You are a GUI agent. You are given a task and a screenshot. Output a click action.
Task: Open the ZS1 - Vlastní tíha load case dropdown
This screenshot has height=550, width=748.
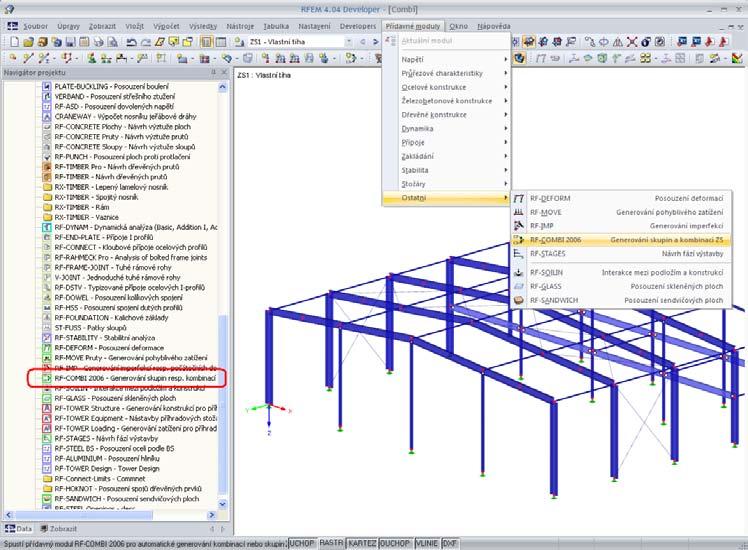click(349, 42)
